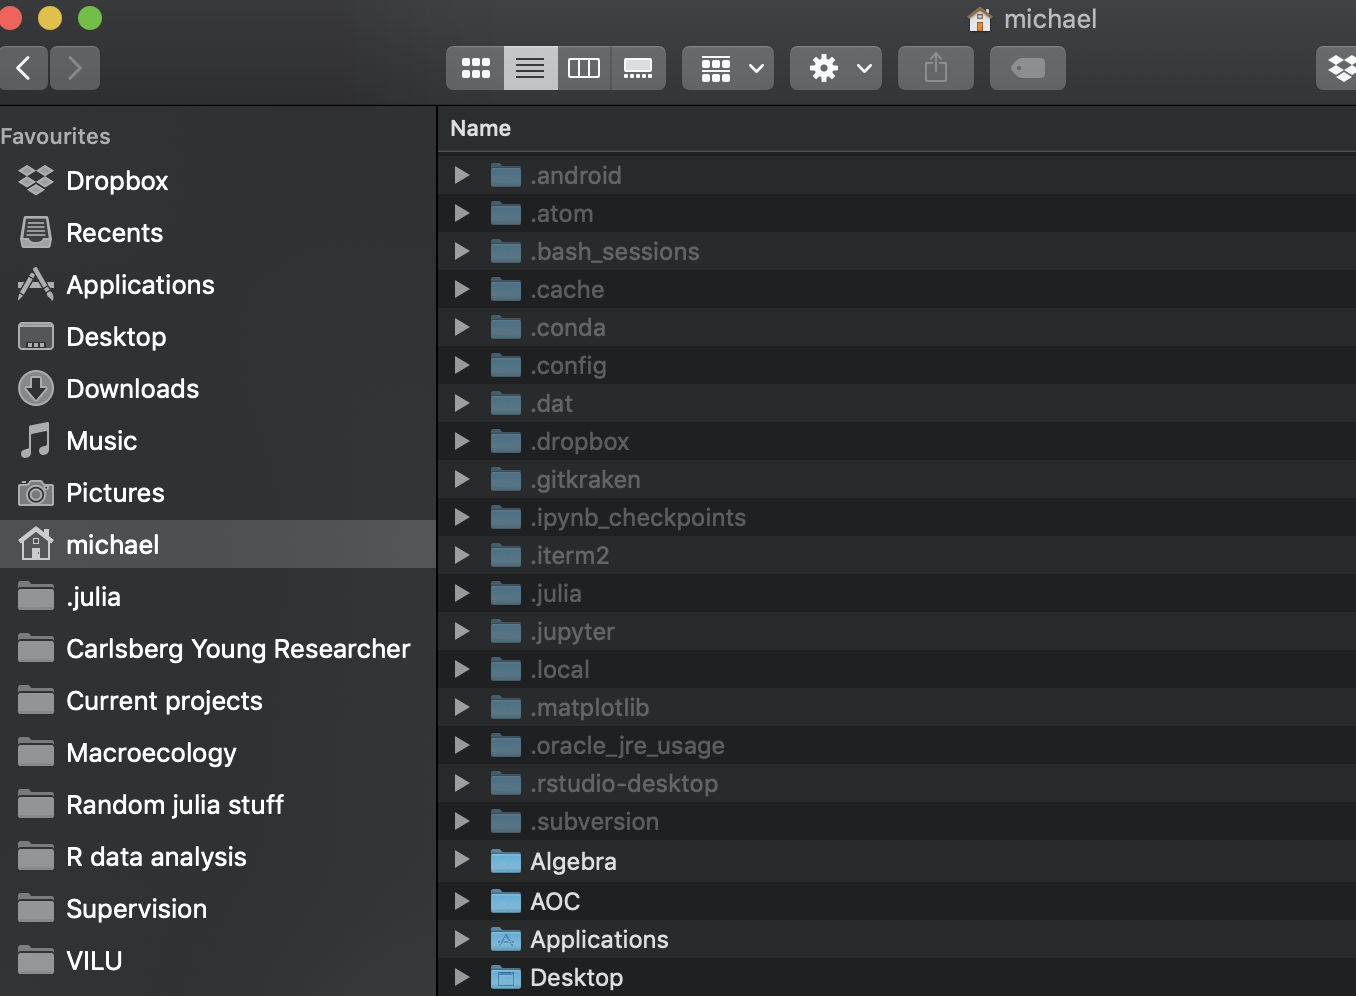Expand the .bash_sessions folder triangle

point(462,251)
